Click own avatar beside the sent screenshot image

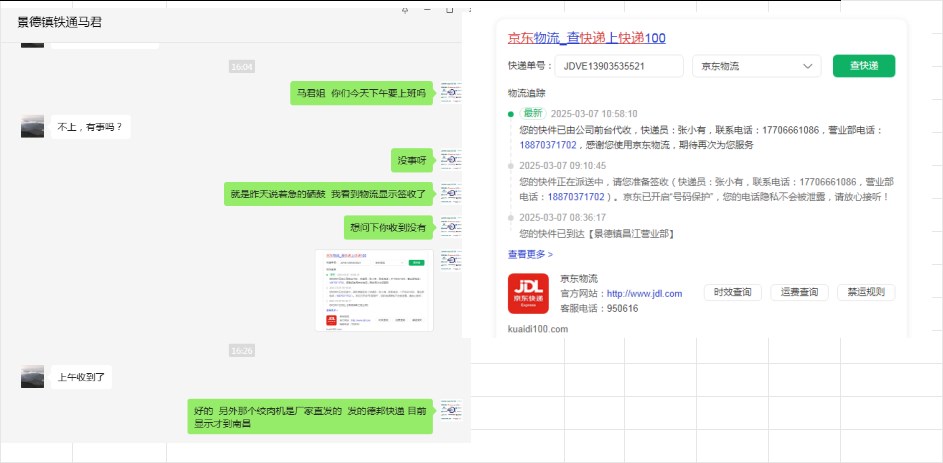pos(451,261)
